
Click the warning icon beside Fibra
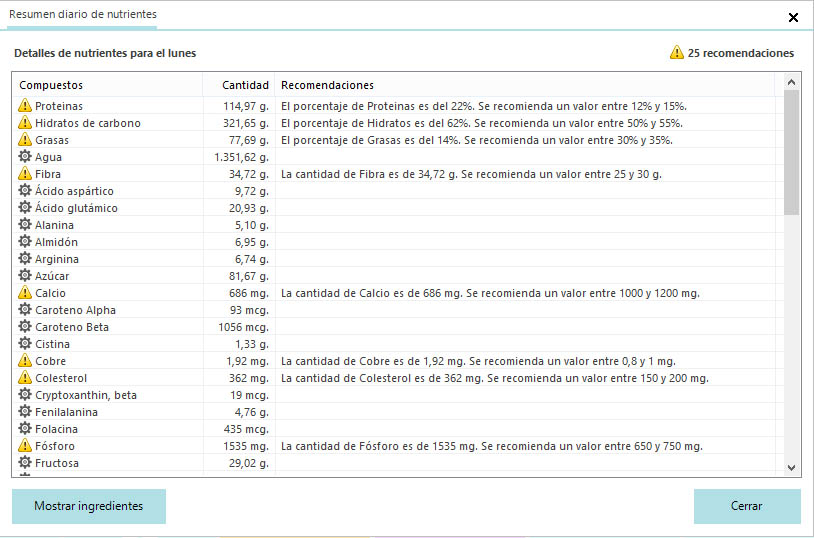25,173
